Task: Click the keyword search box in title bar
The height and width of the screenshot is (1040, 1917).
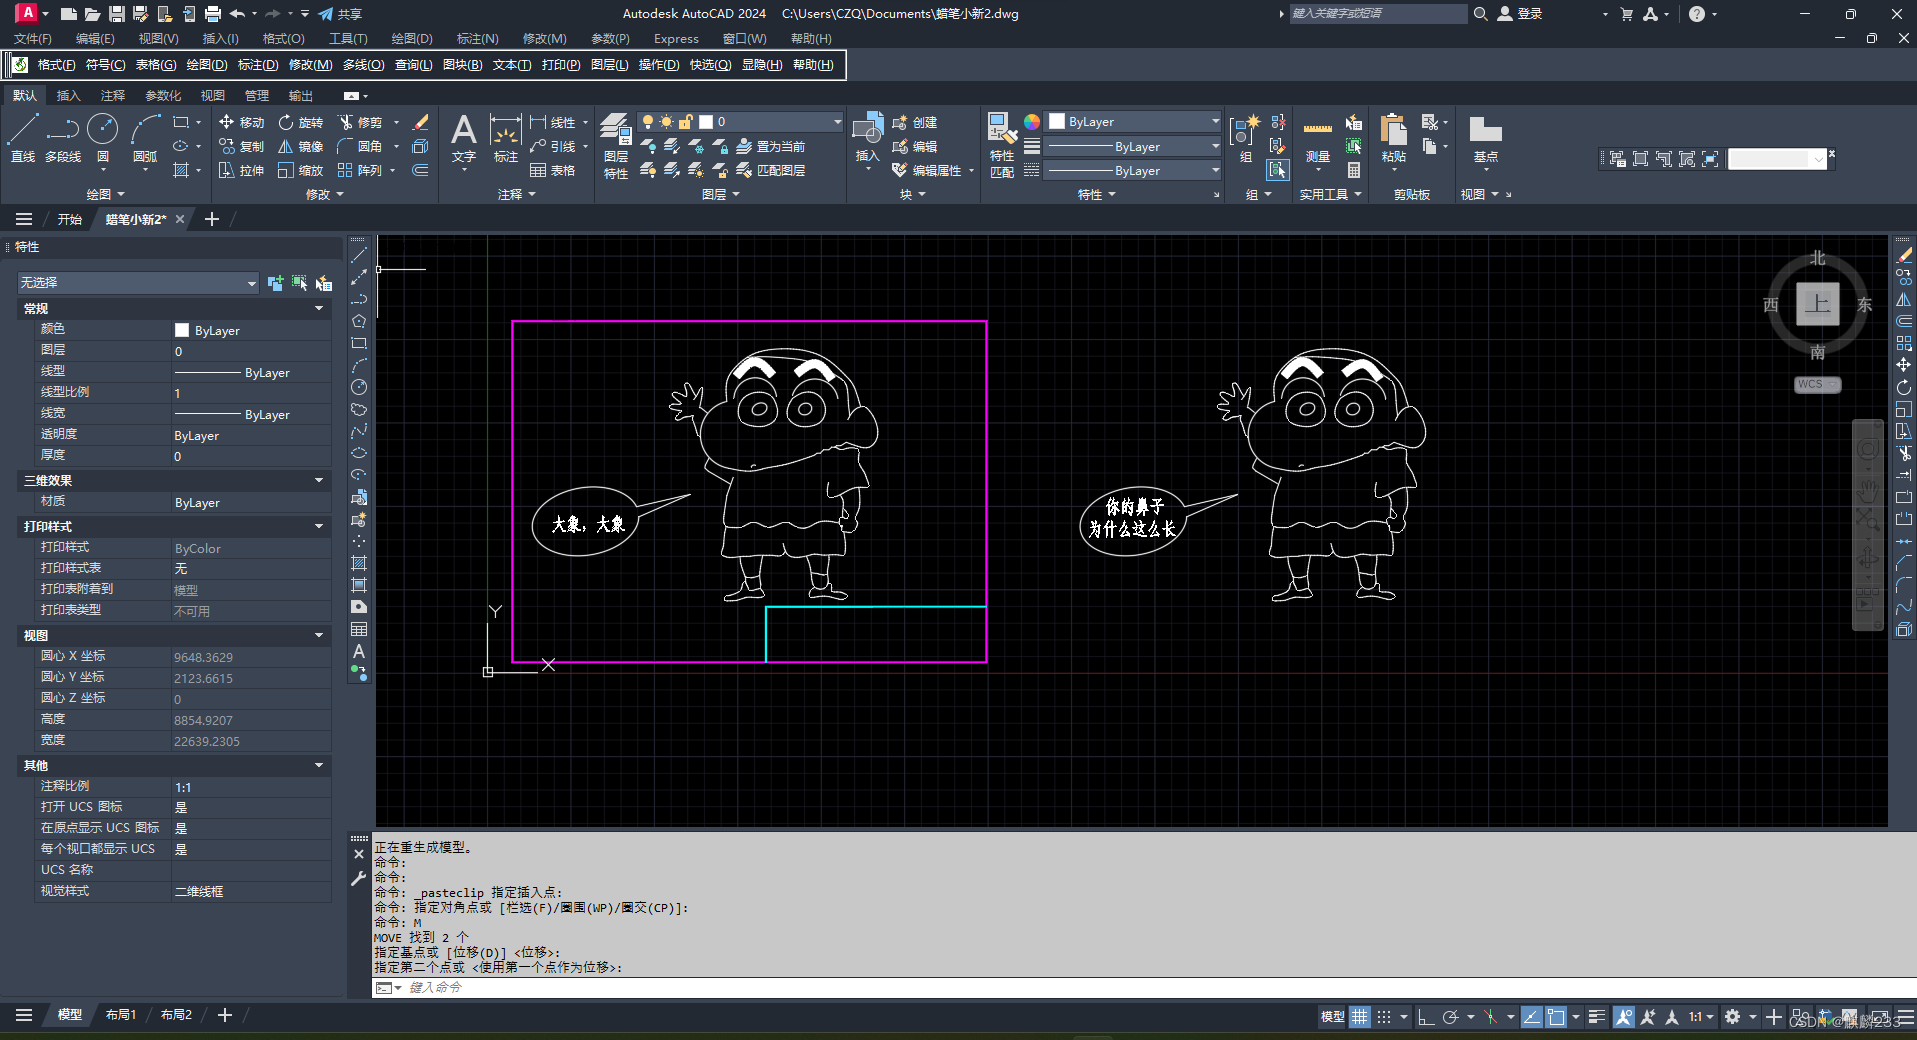Action: point(1378,14)
